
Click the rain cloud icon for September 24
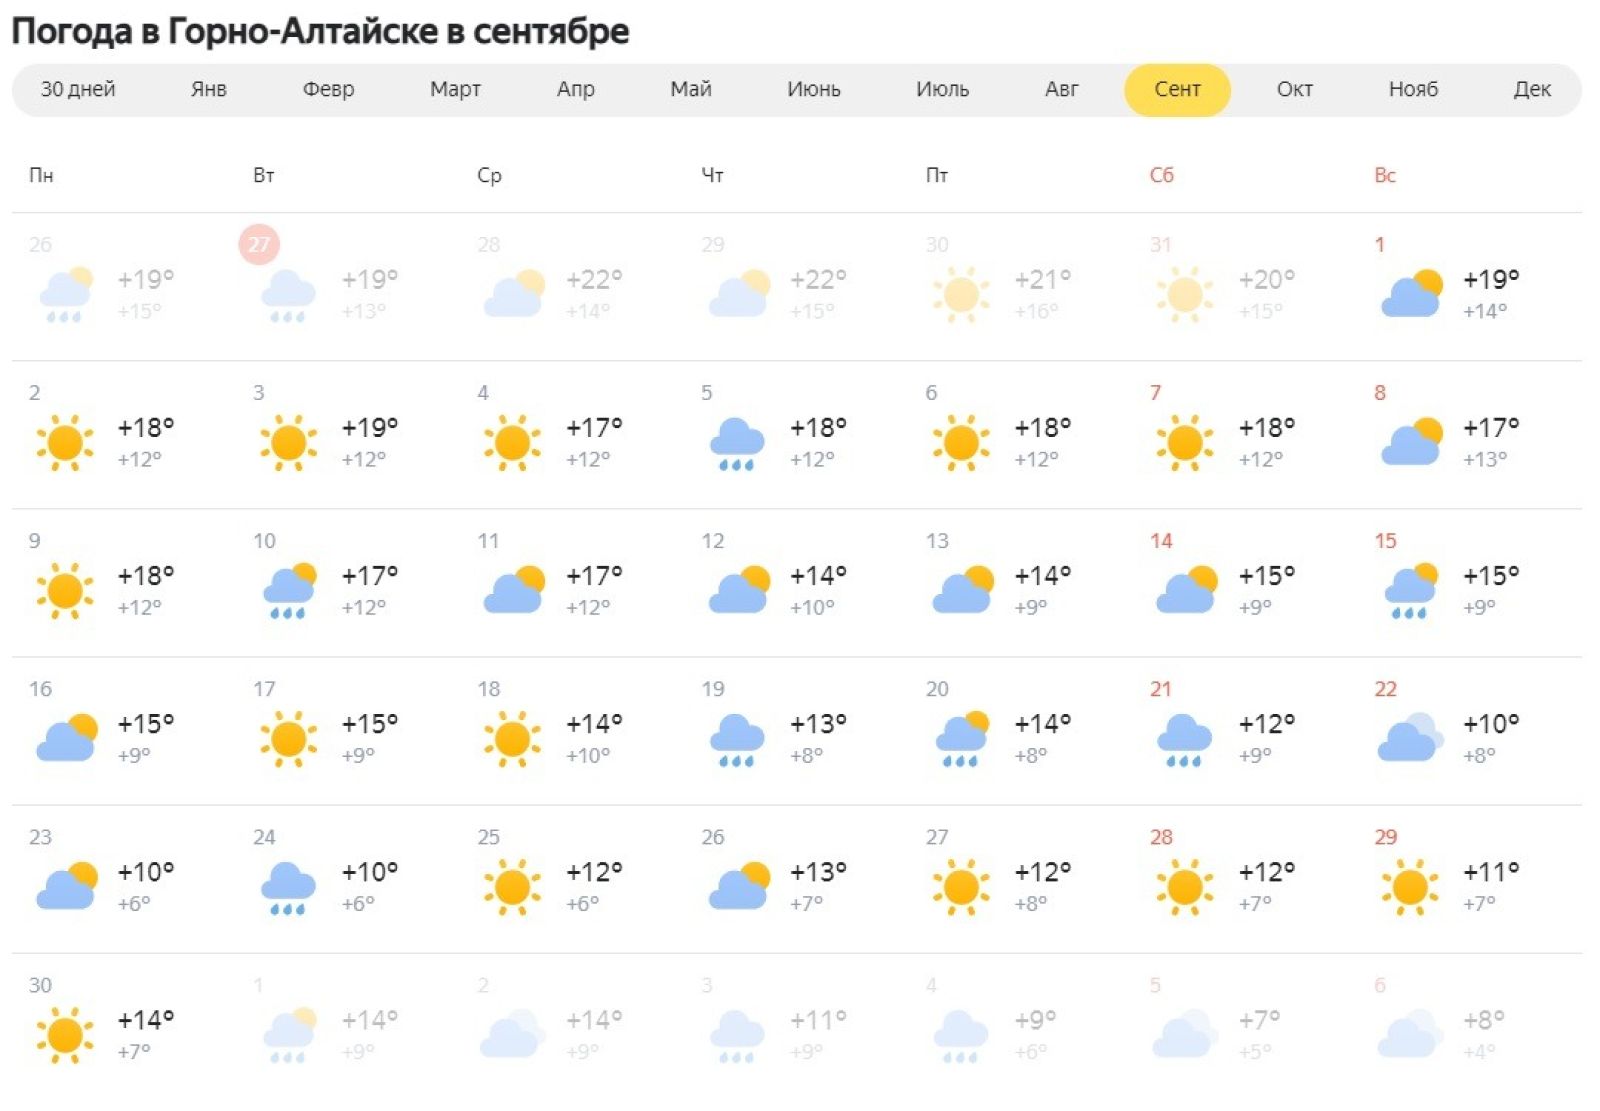click(289, 887)
